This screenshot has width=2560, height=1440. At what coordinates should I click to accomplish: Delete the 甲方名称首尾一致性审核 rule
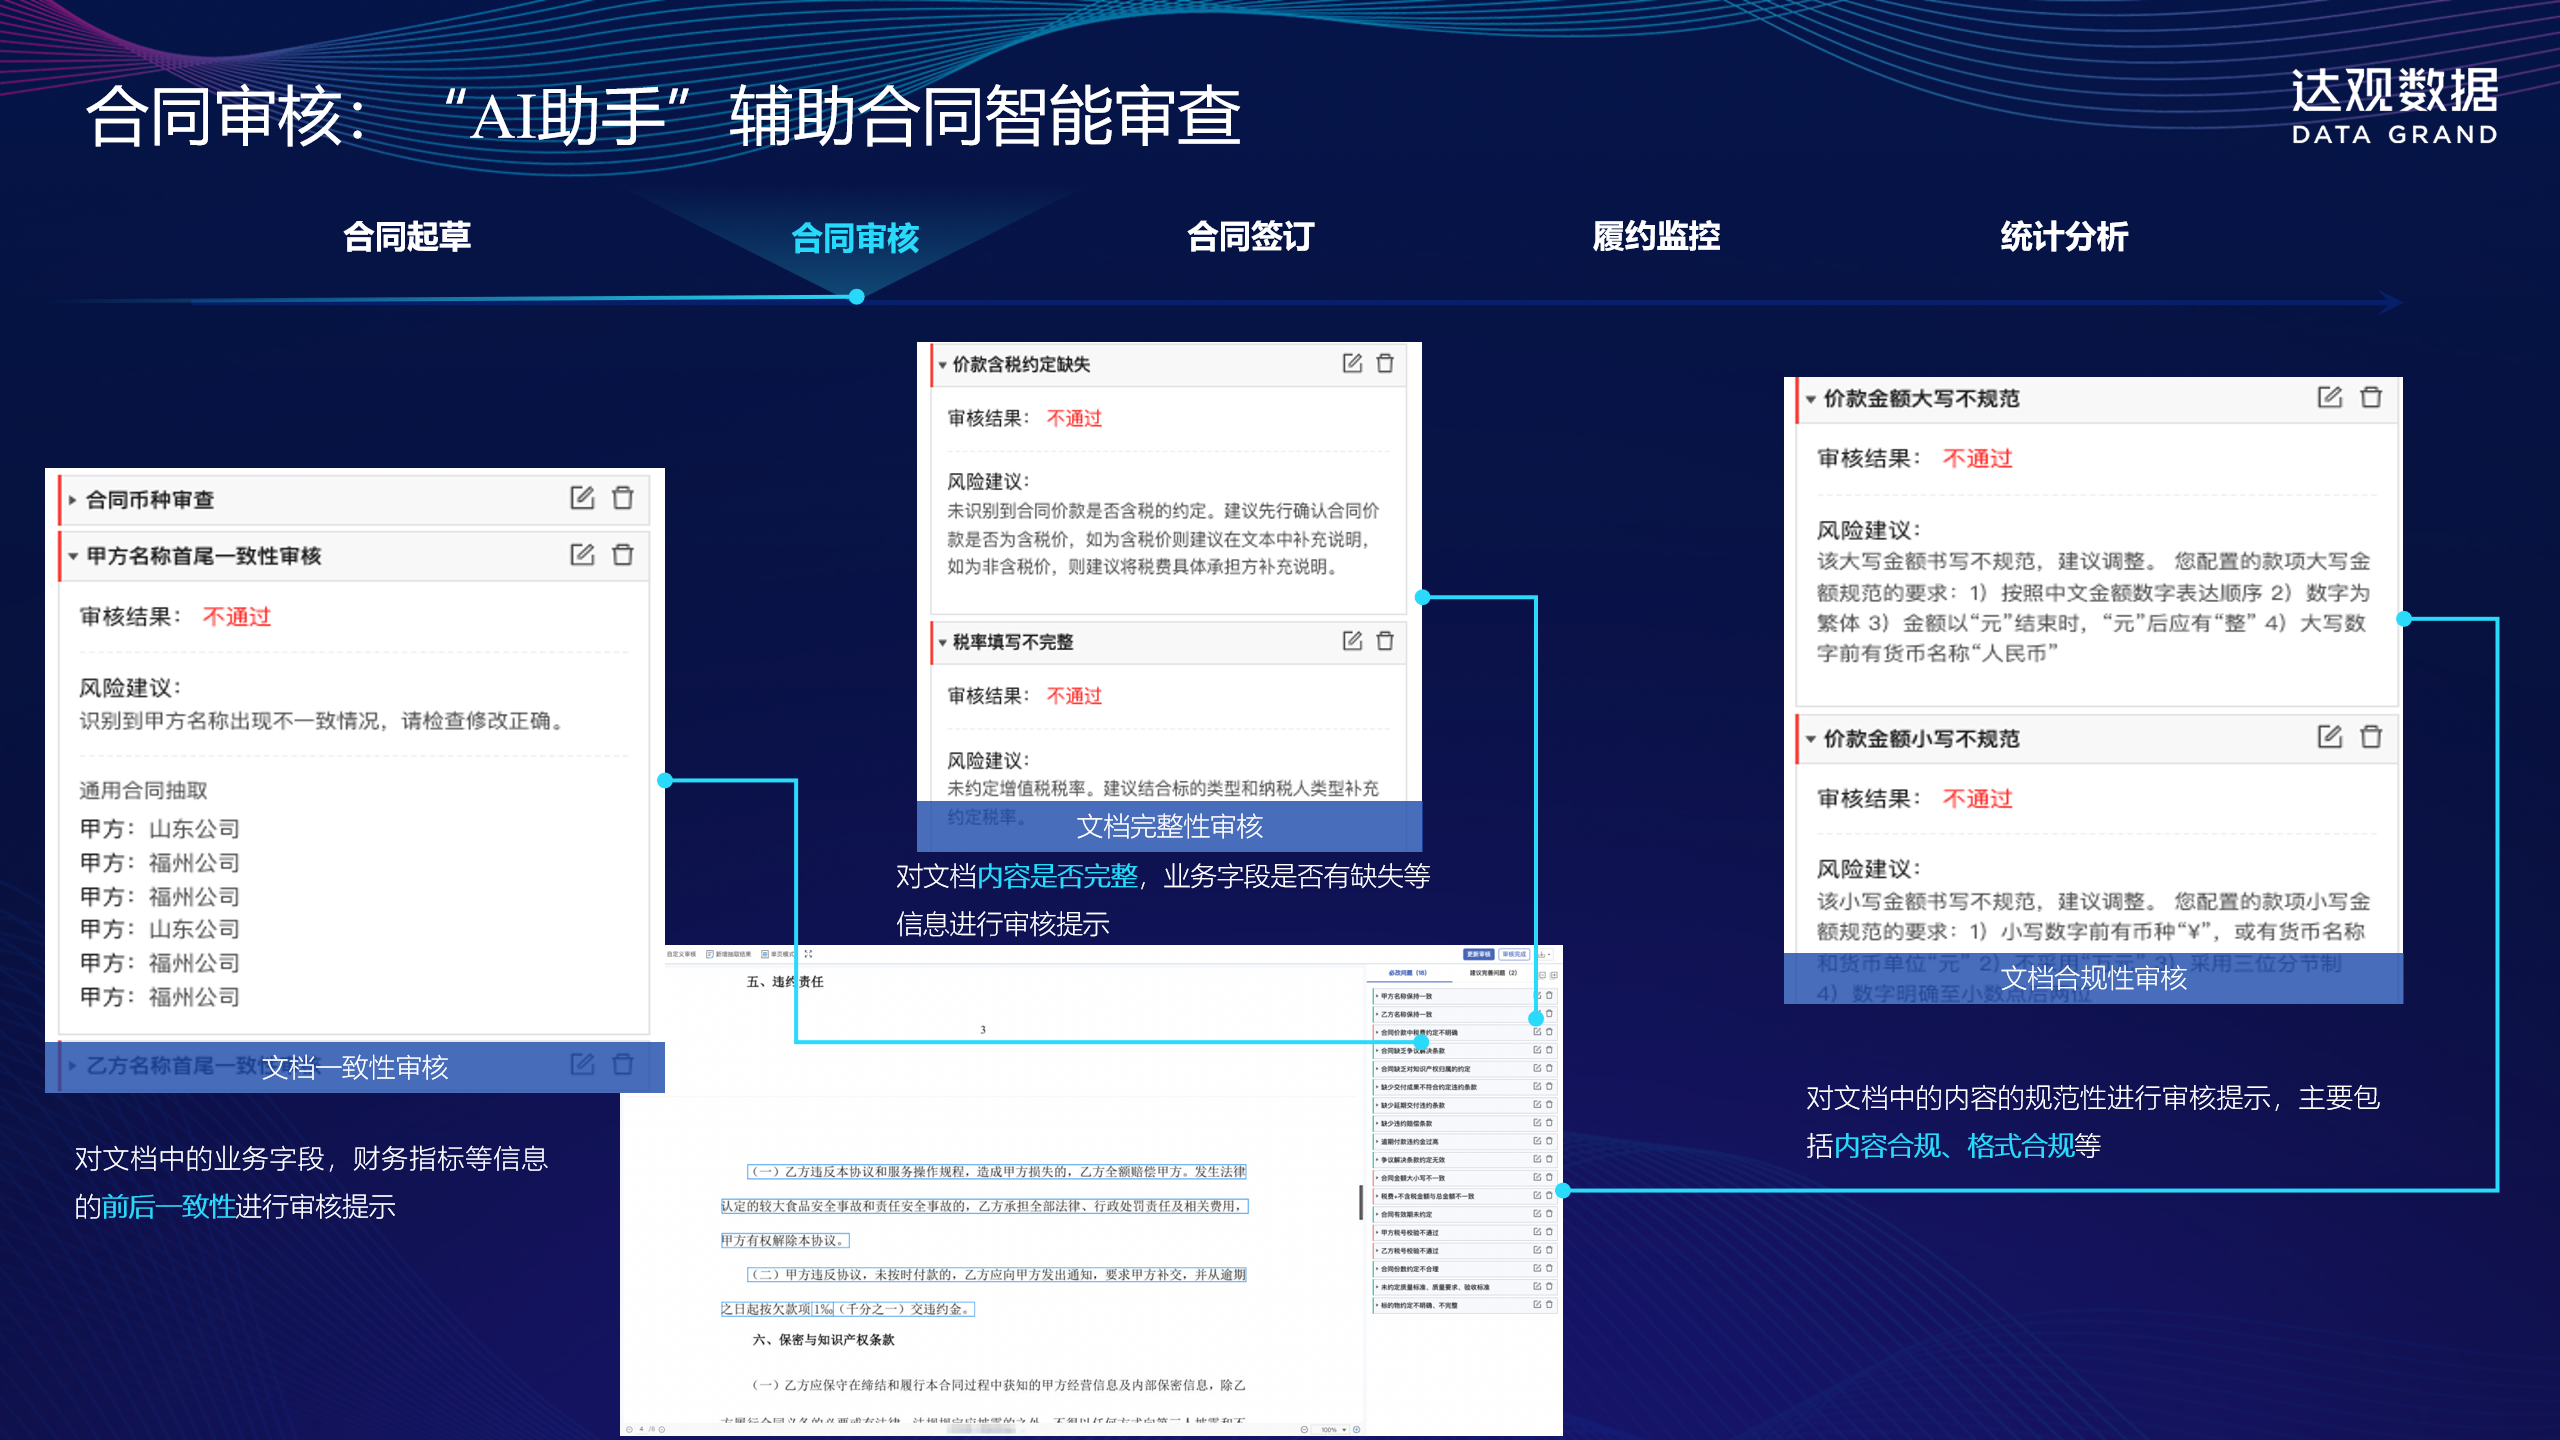(623, 555)
